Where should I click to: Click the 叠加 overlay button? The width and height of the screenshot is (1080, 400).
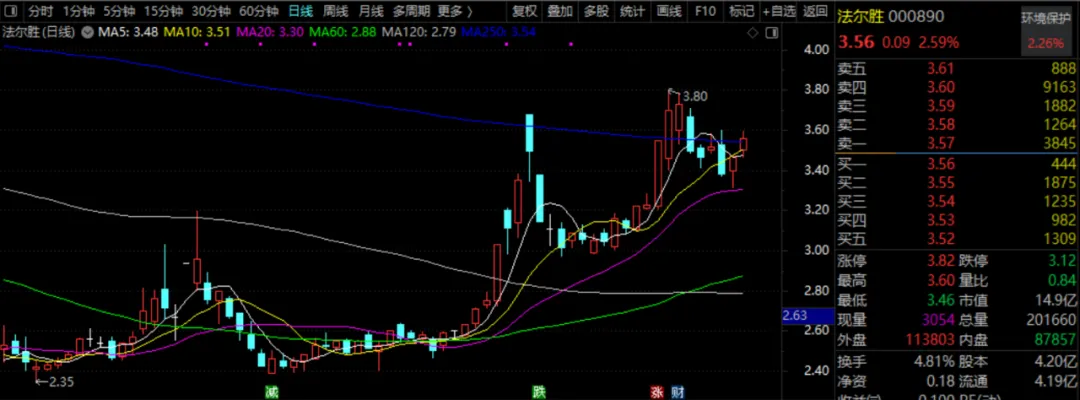click(x=560, y=11)
